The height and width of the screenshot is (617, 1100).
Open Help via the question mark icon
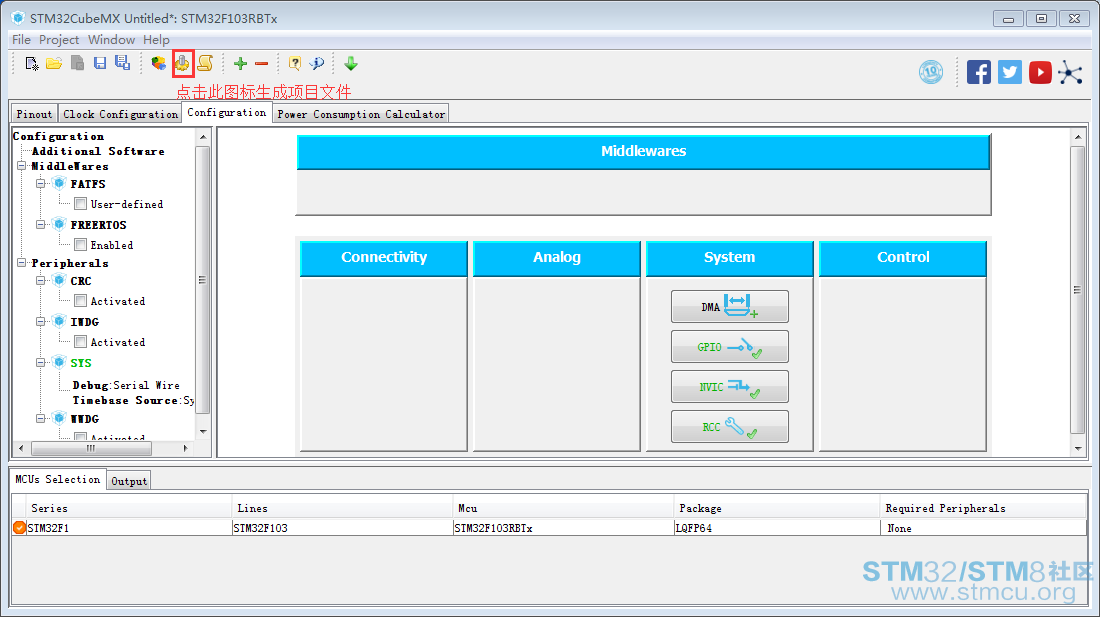click(295, 64)
